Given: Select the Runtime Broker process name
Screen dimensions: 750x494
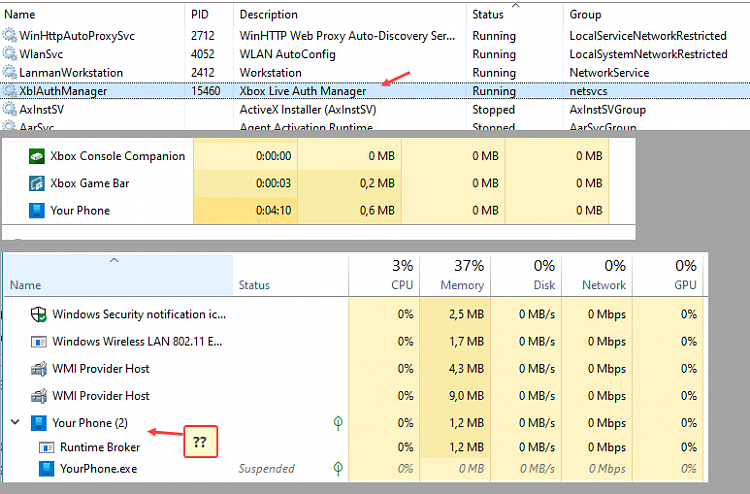Looking at the screenshot, I should click(x=100, y=447).
